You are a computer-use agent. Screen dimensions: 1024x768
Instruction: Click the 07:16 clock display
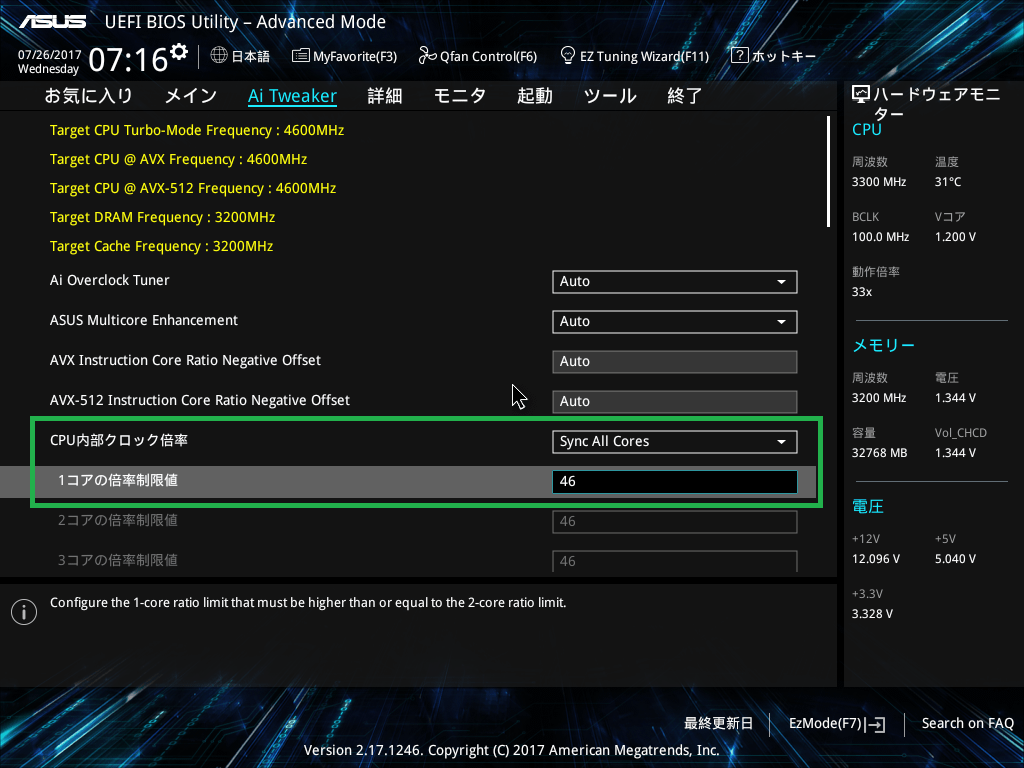point(129,59)
